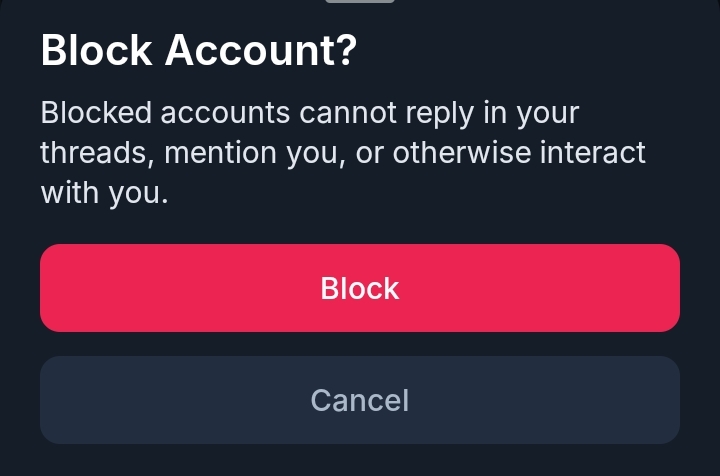Click the blocked accounts description text
Viewport: 720px width, 476px height.
coord(342,152)
